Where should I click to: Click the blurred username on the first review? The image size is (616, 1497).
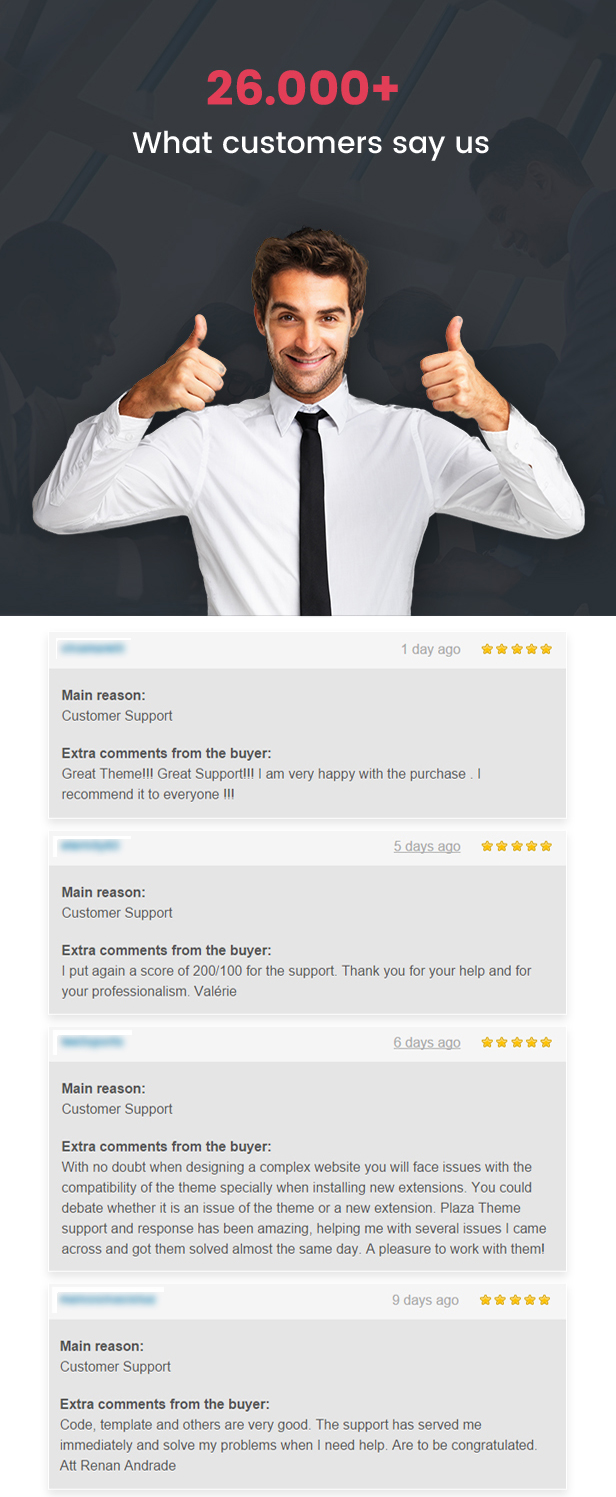(x=93, y=648)
